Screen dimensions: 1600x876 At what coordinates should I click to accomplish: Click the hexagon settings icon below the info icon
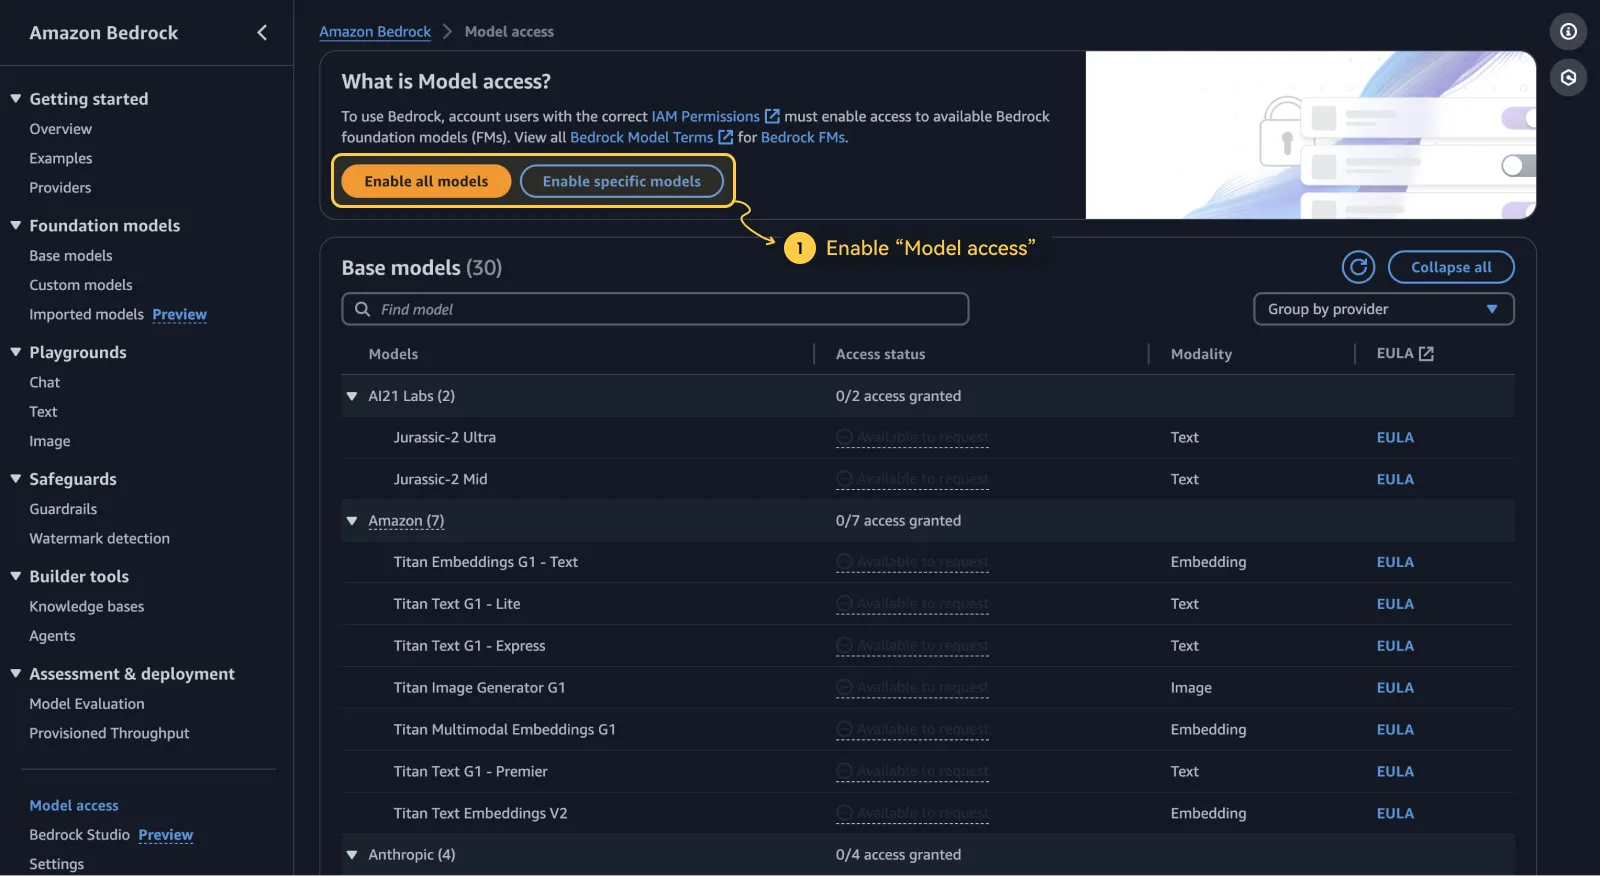coord(1568,77)
